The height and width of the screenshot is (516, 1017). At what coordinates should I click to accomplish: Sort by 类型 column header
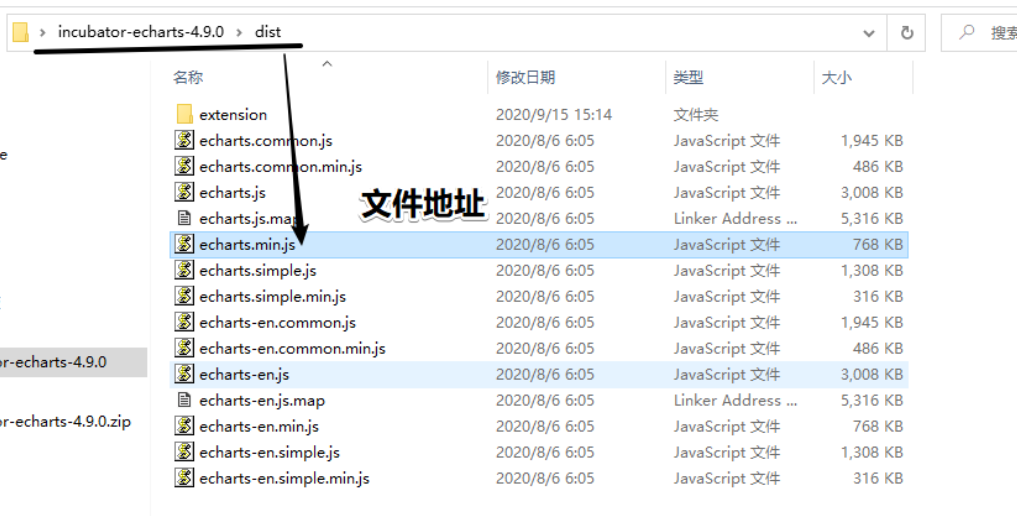click(688, 77)
